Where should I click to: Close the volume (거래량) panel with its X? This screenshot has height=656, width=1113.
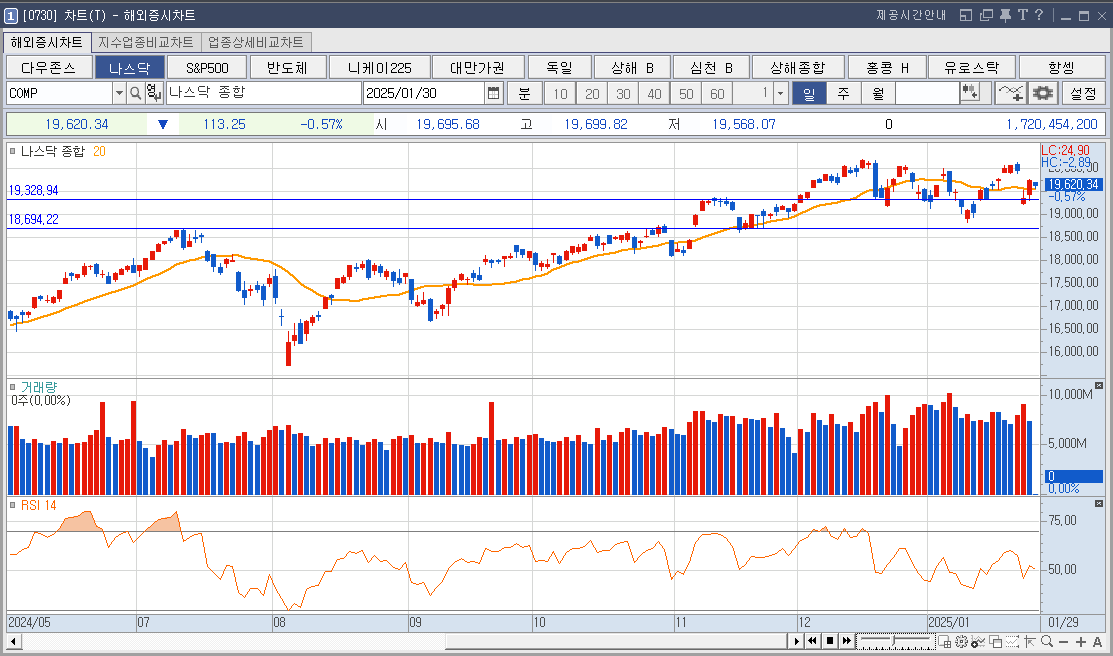[1099, 386]
